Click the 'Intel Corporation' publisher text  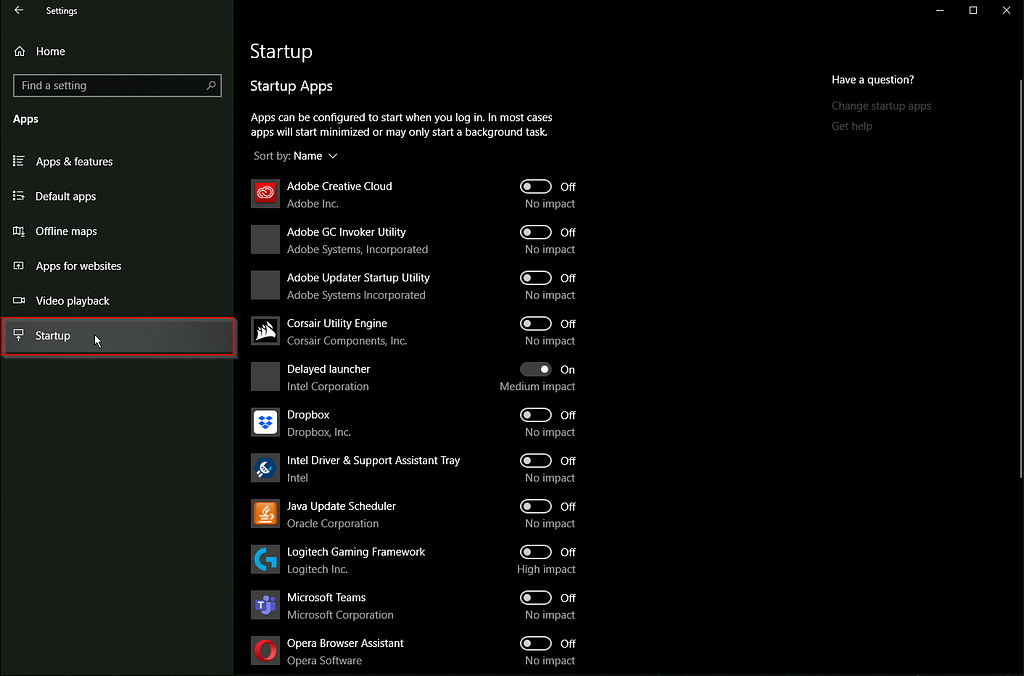click(328, 387)
